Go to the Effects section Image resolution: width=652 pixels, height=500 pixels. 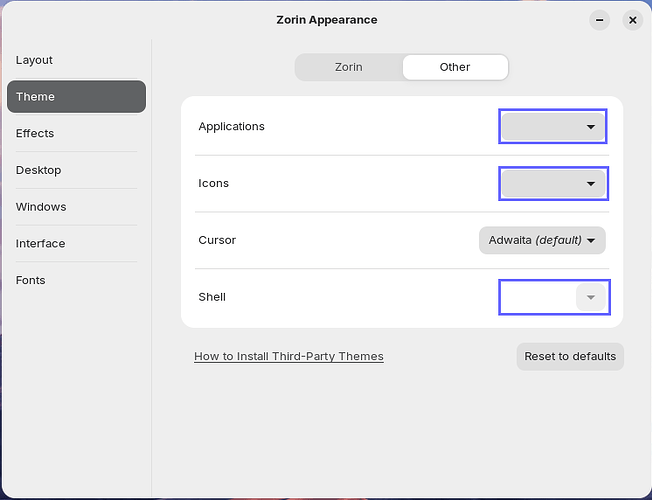[77, 133]
